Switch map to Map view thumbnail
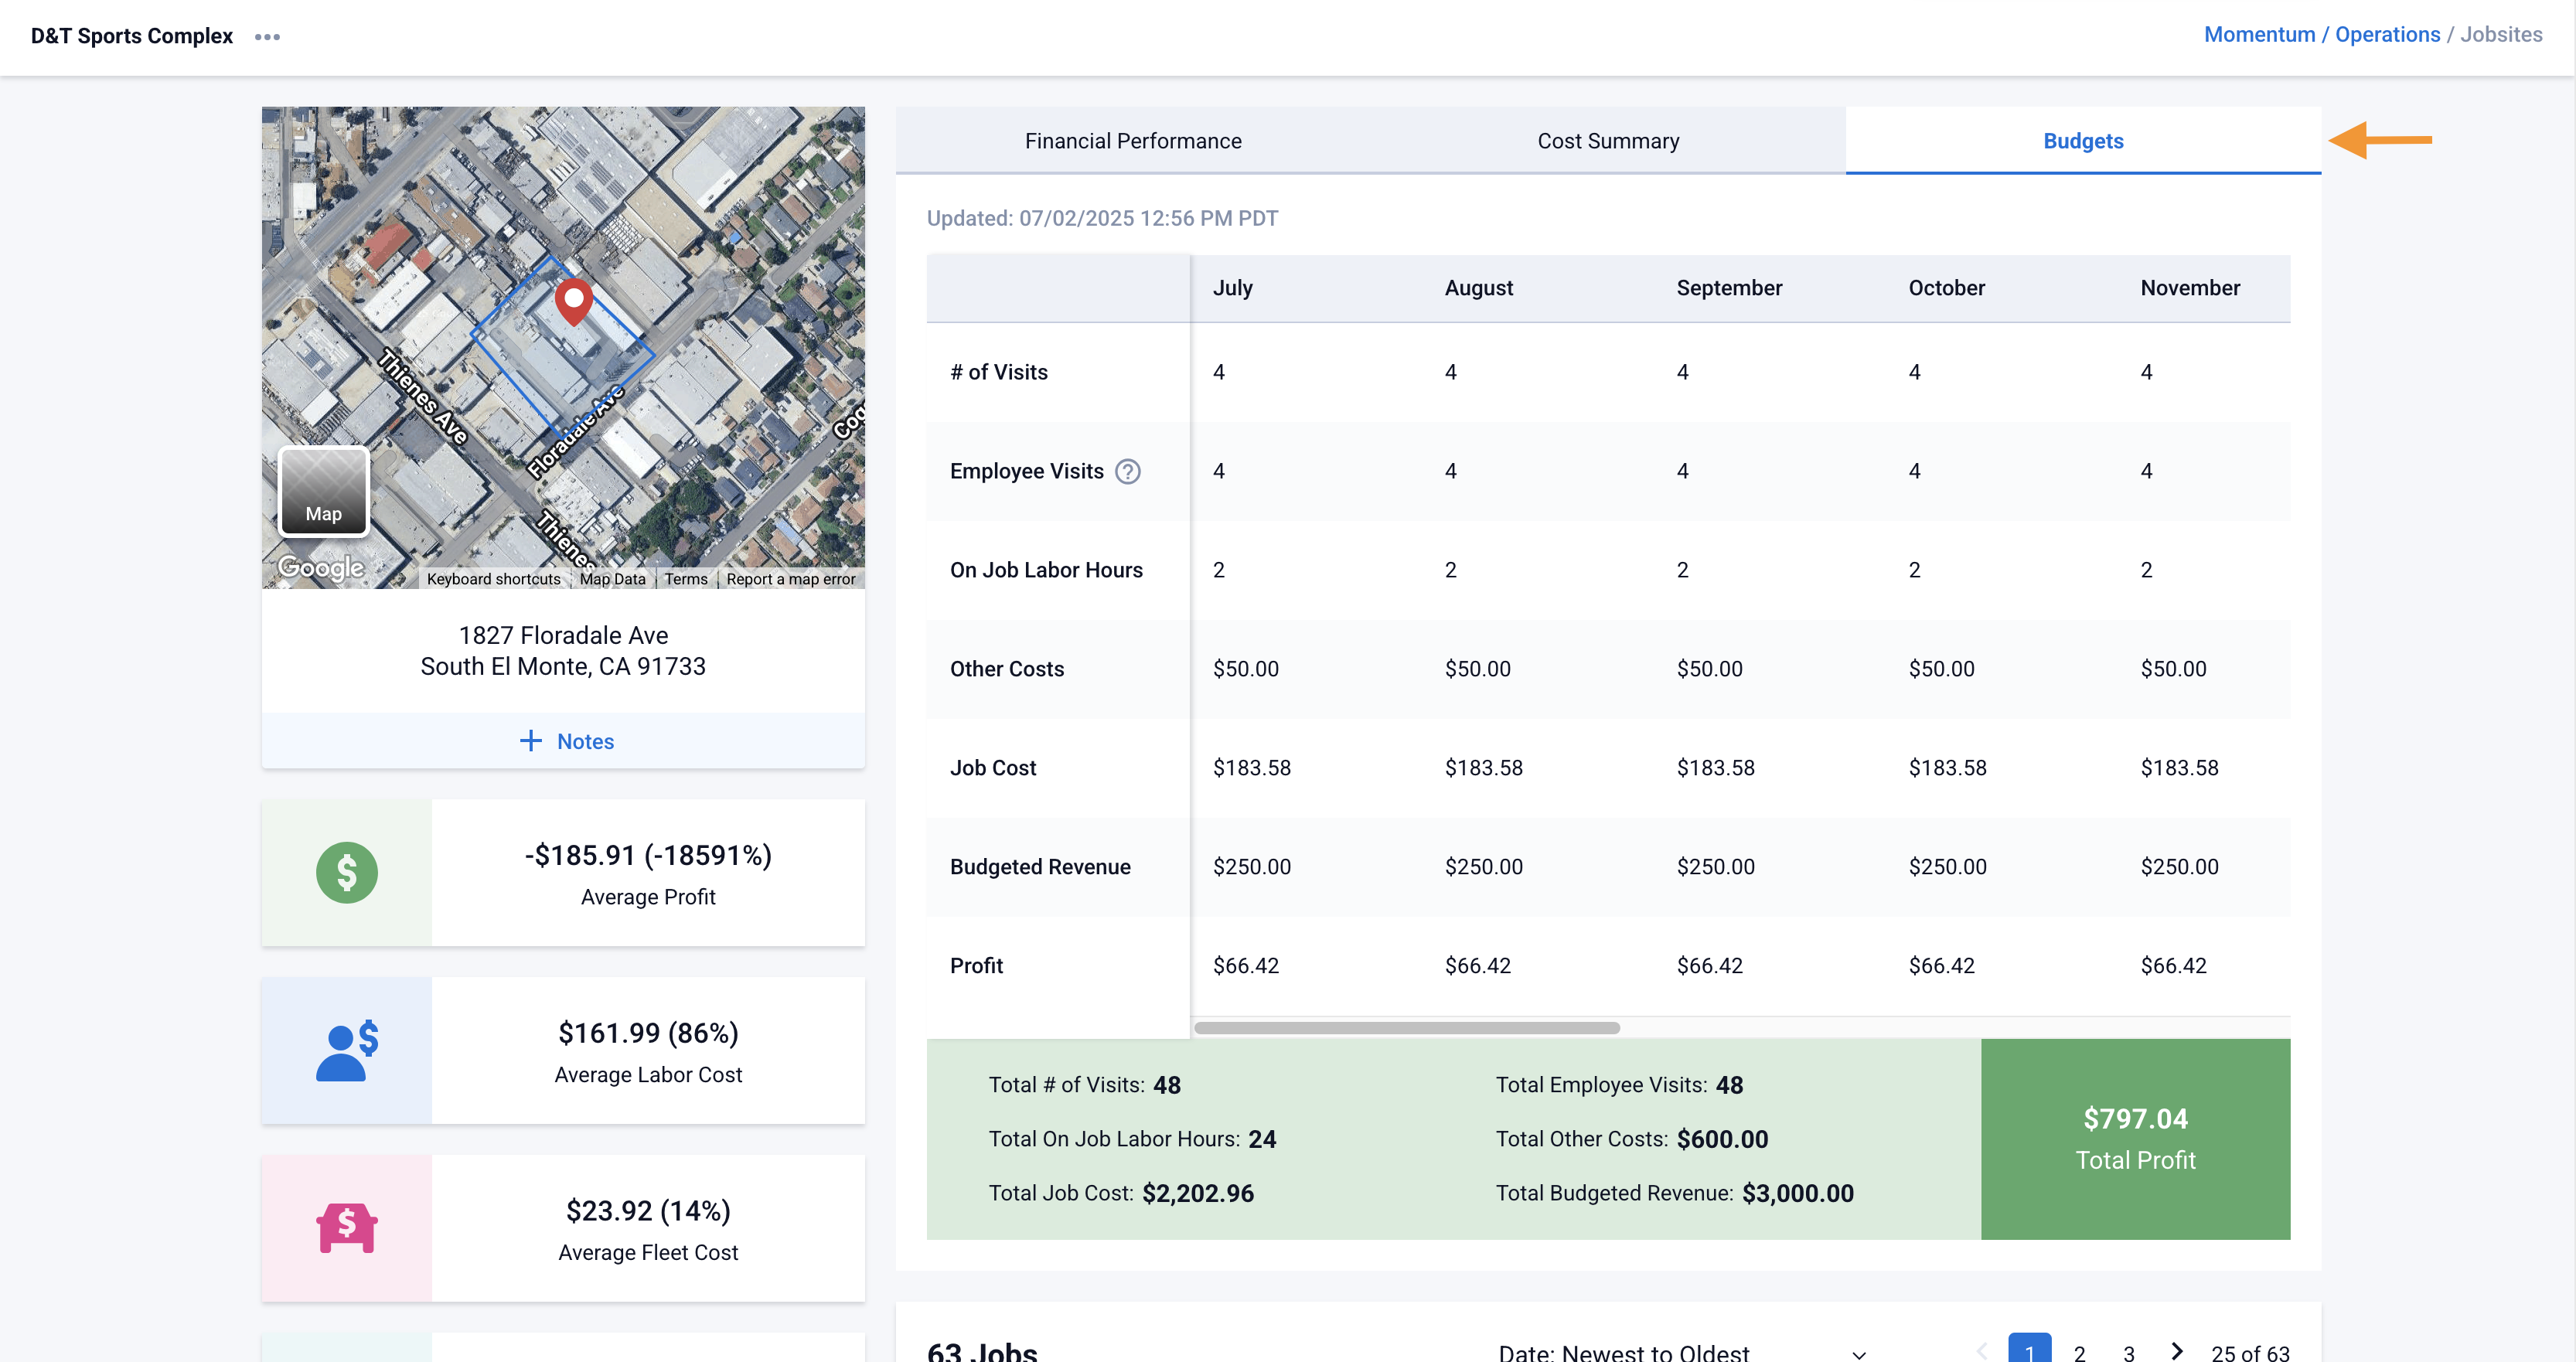 (323, 491)
